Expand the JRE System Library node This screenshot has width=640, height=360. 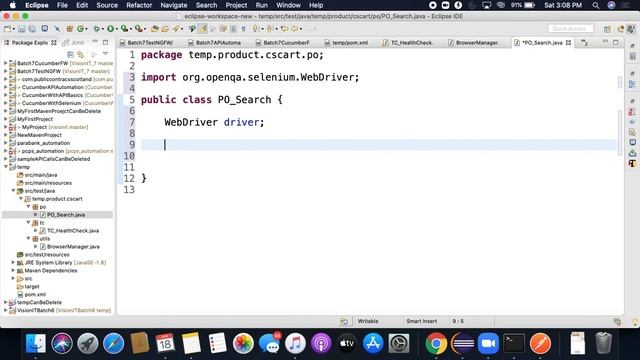click(13, 262)
